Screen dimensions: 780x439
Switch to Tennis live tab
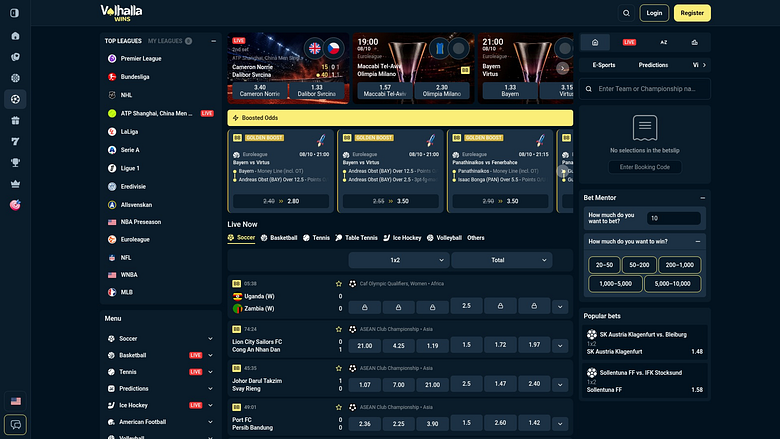316,238
